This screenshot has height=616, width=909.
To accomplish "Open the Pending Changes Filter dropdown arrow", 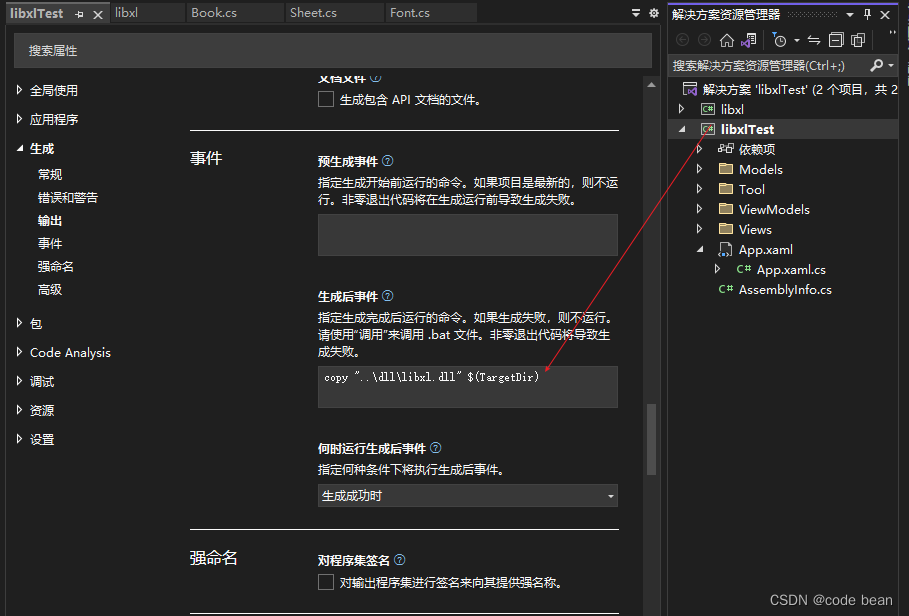I will (x=797, y=41).
